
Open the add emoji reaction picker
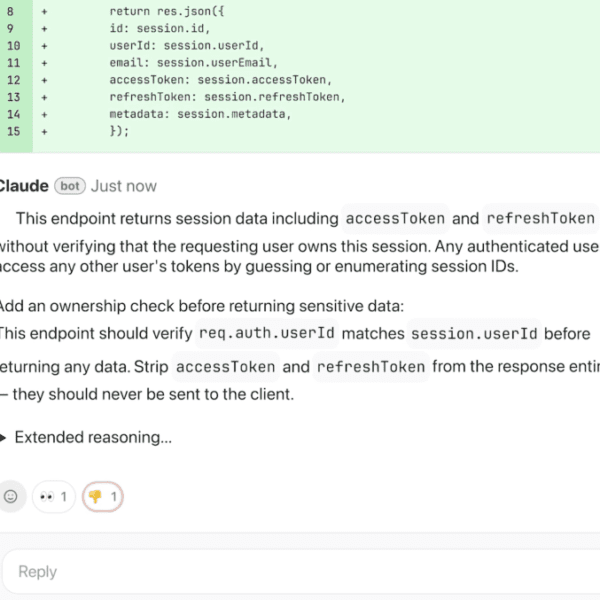(x=11, y=496)
